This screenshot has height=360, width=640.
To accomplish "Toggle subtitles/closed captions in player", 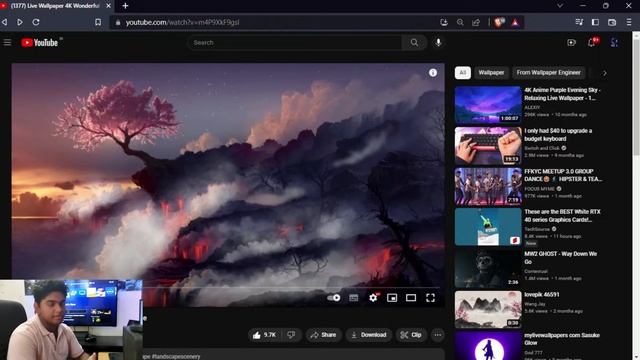I will (353, 298).
